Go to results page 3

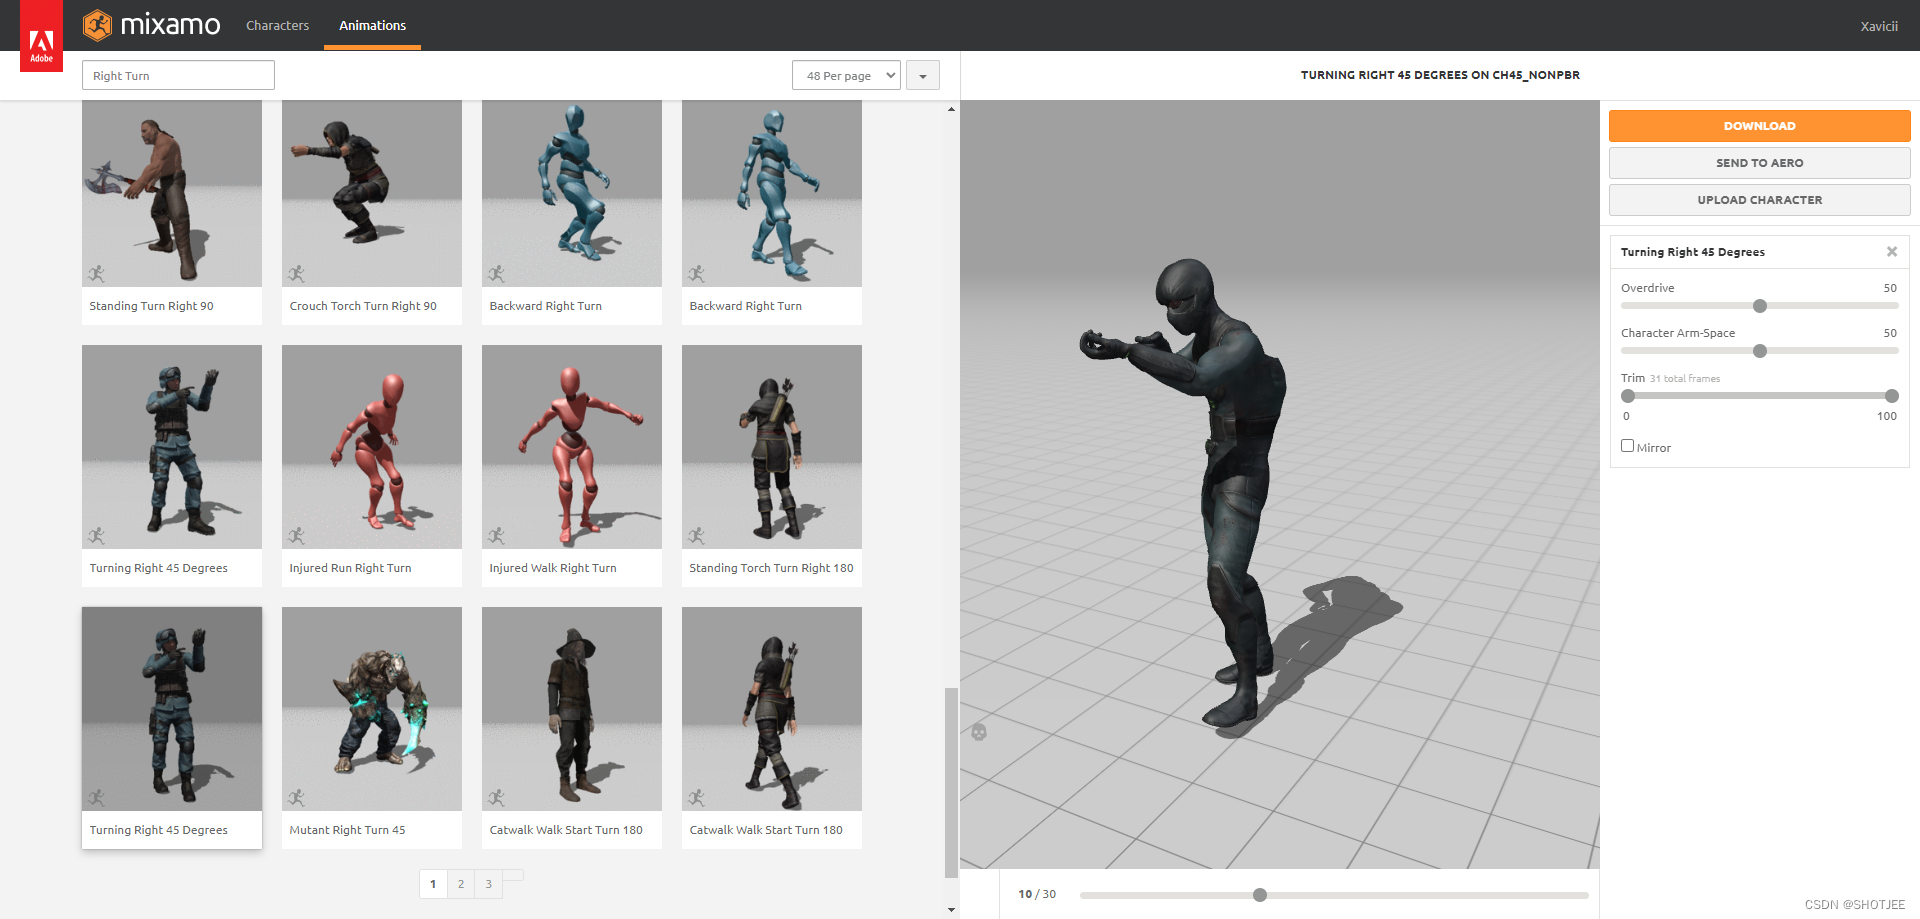489,884
